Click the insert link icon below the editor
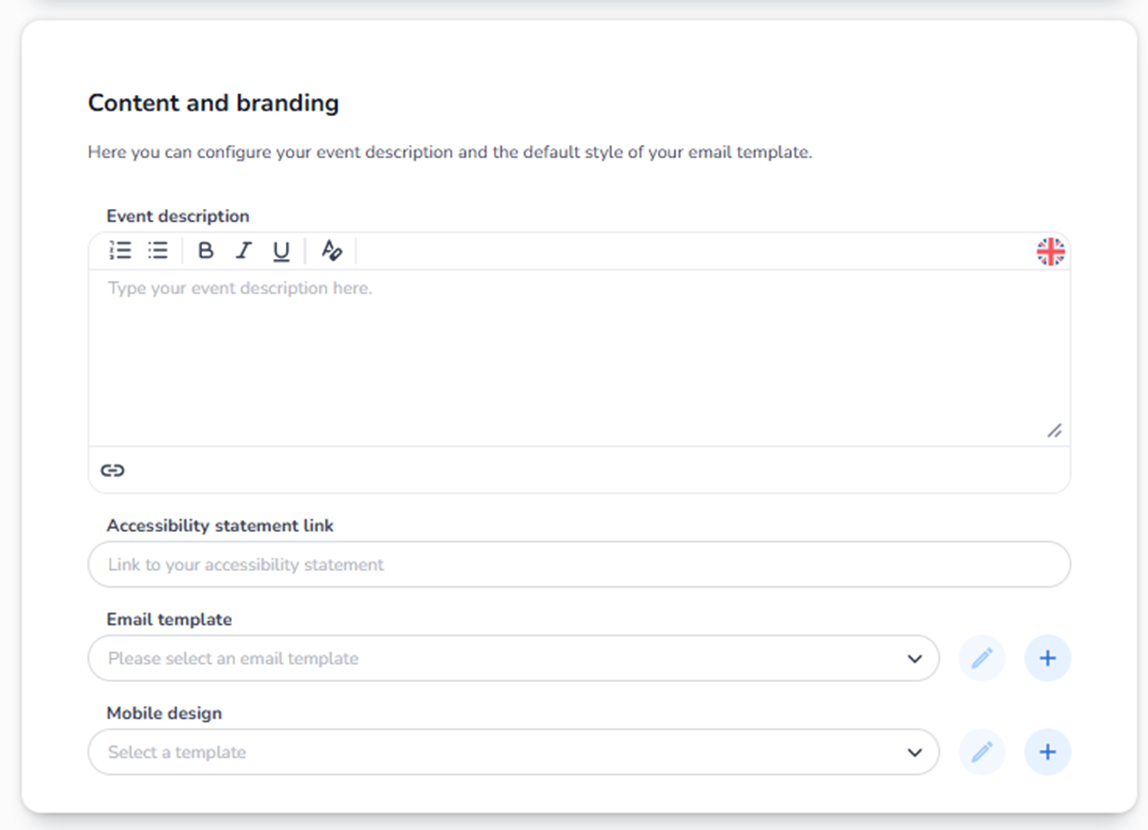1148x830 pixels. 112,470
